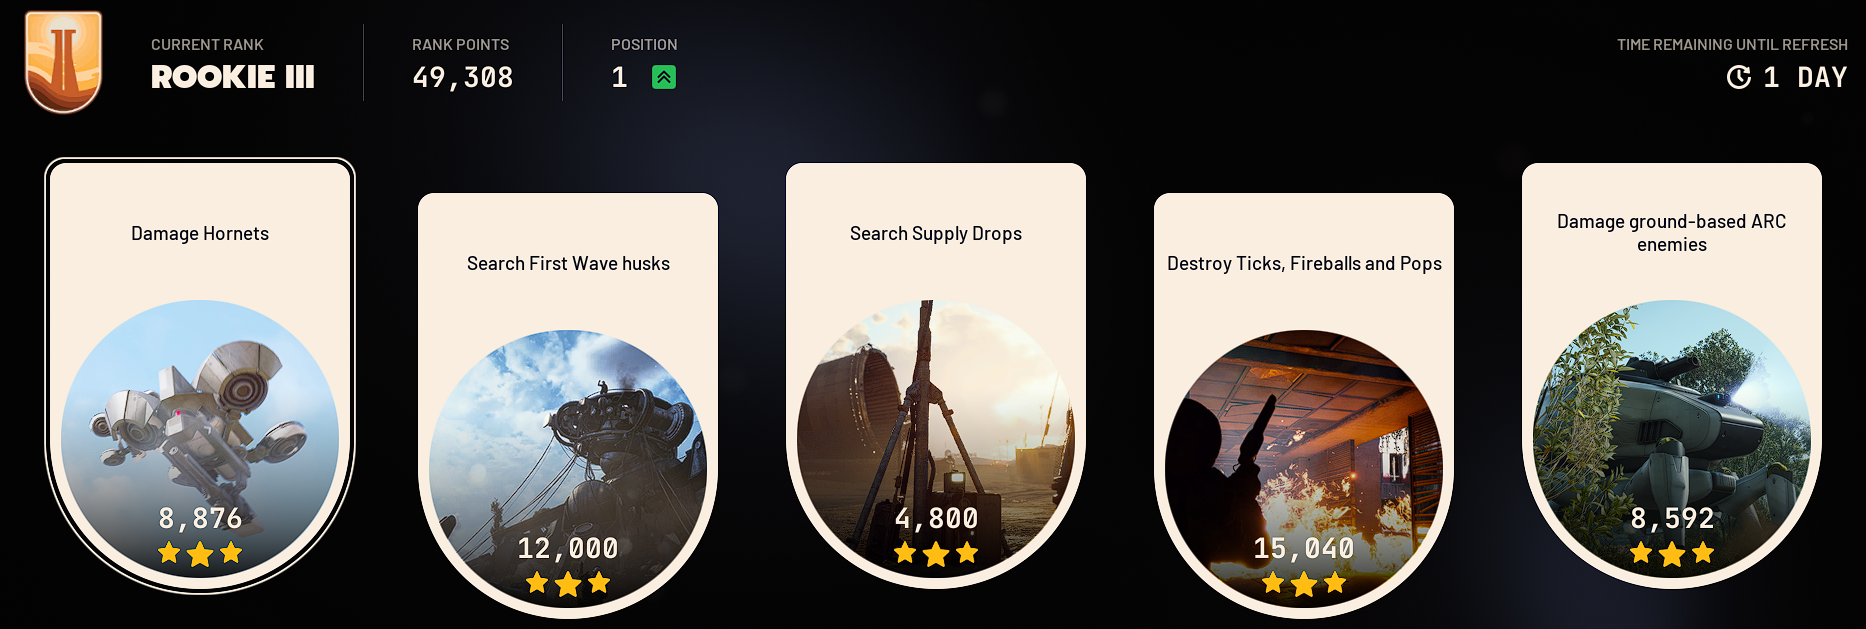Click the stars under the 8,592 score

point(1672,553)
